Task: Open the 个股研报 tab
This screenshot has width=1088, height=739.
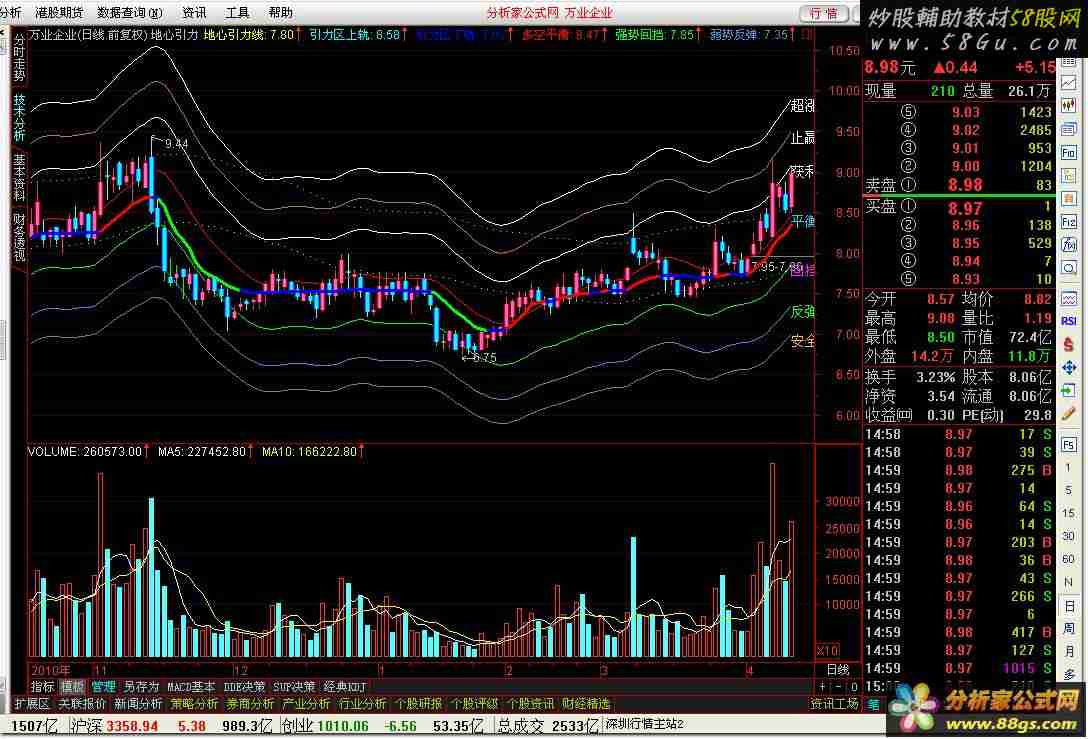Action: point(418,704)
